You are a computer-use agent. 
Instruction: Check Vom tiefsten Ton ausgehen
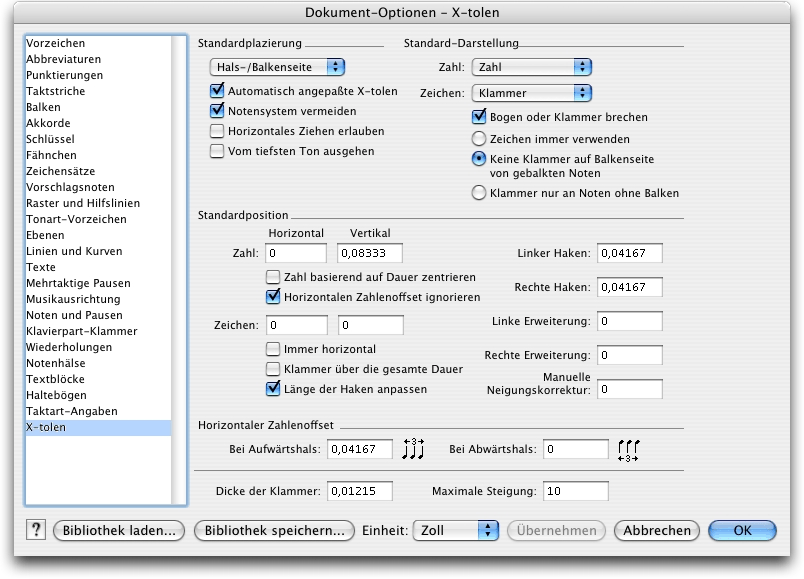[217, 151]
